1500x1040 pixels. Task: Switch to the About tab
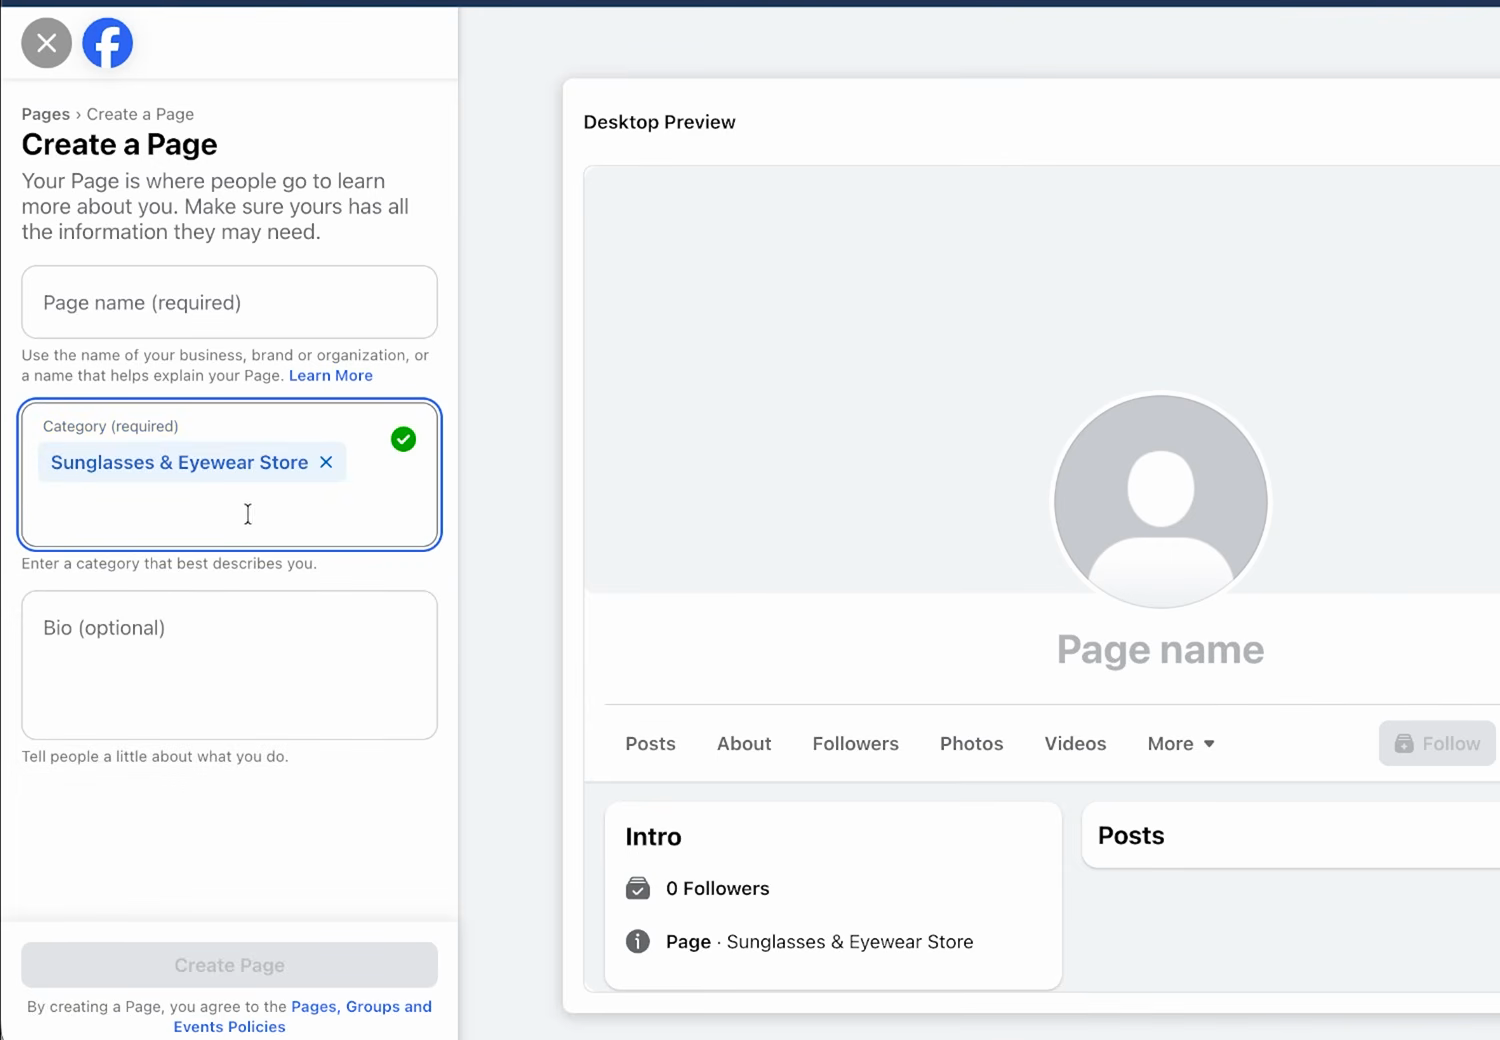point(744,743)
